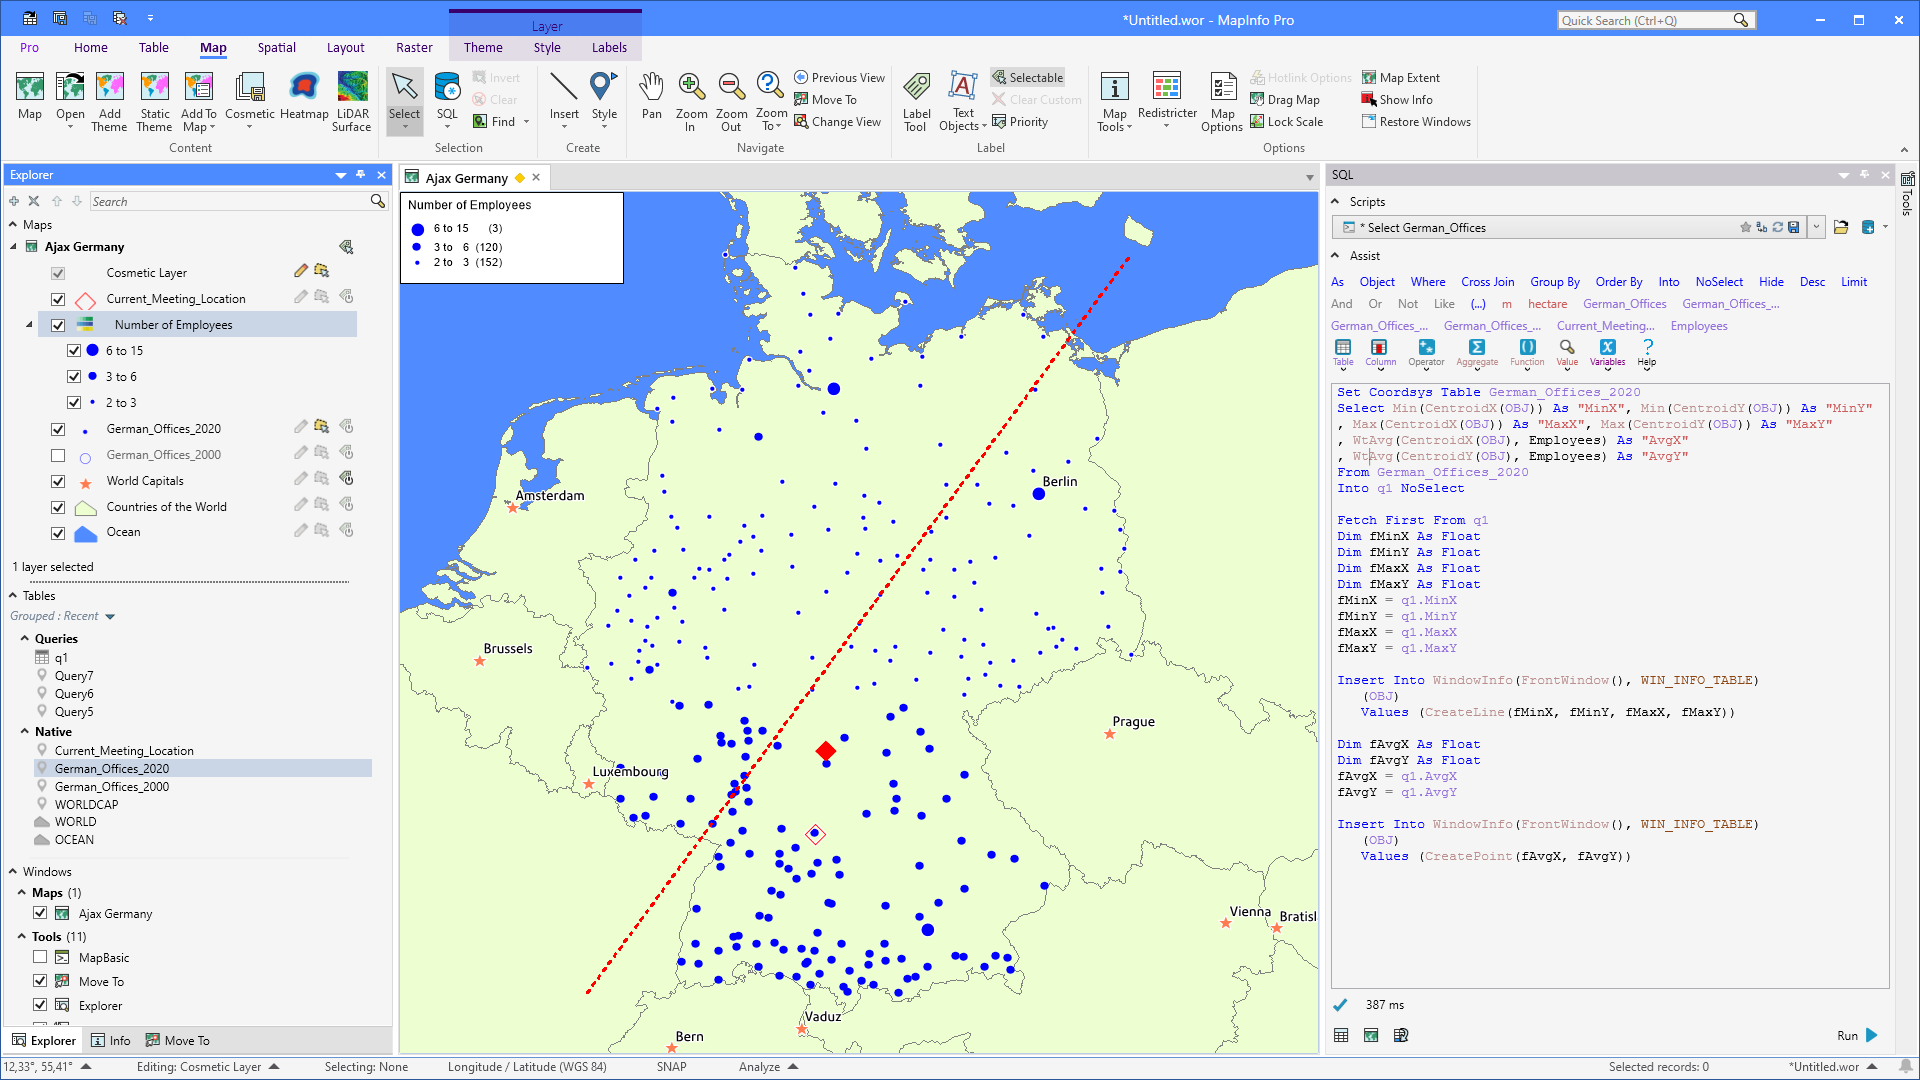Uncheck the '3 to 6' theme range
This screenshot has height=1080, width=1920.
[x=74, y=376]
